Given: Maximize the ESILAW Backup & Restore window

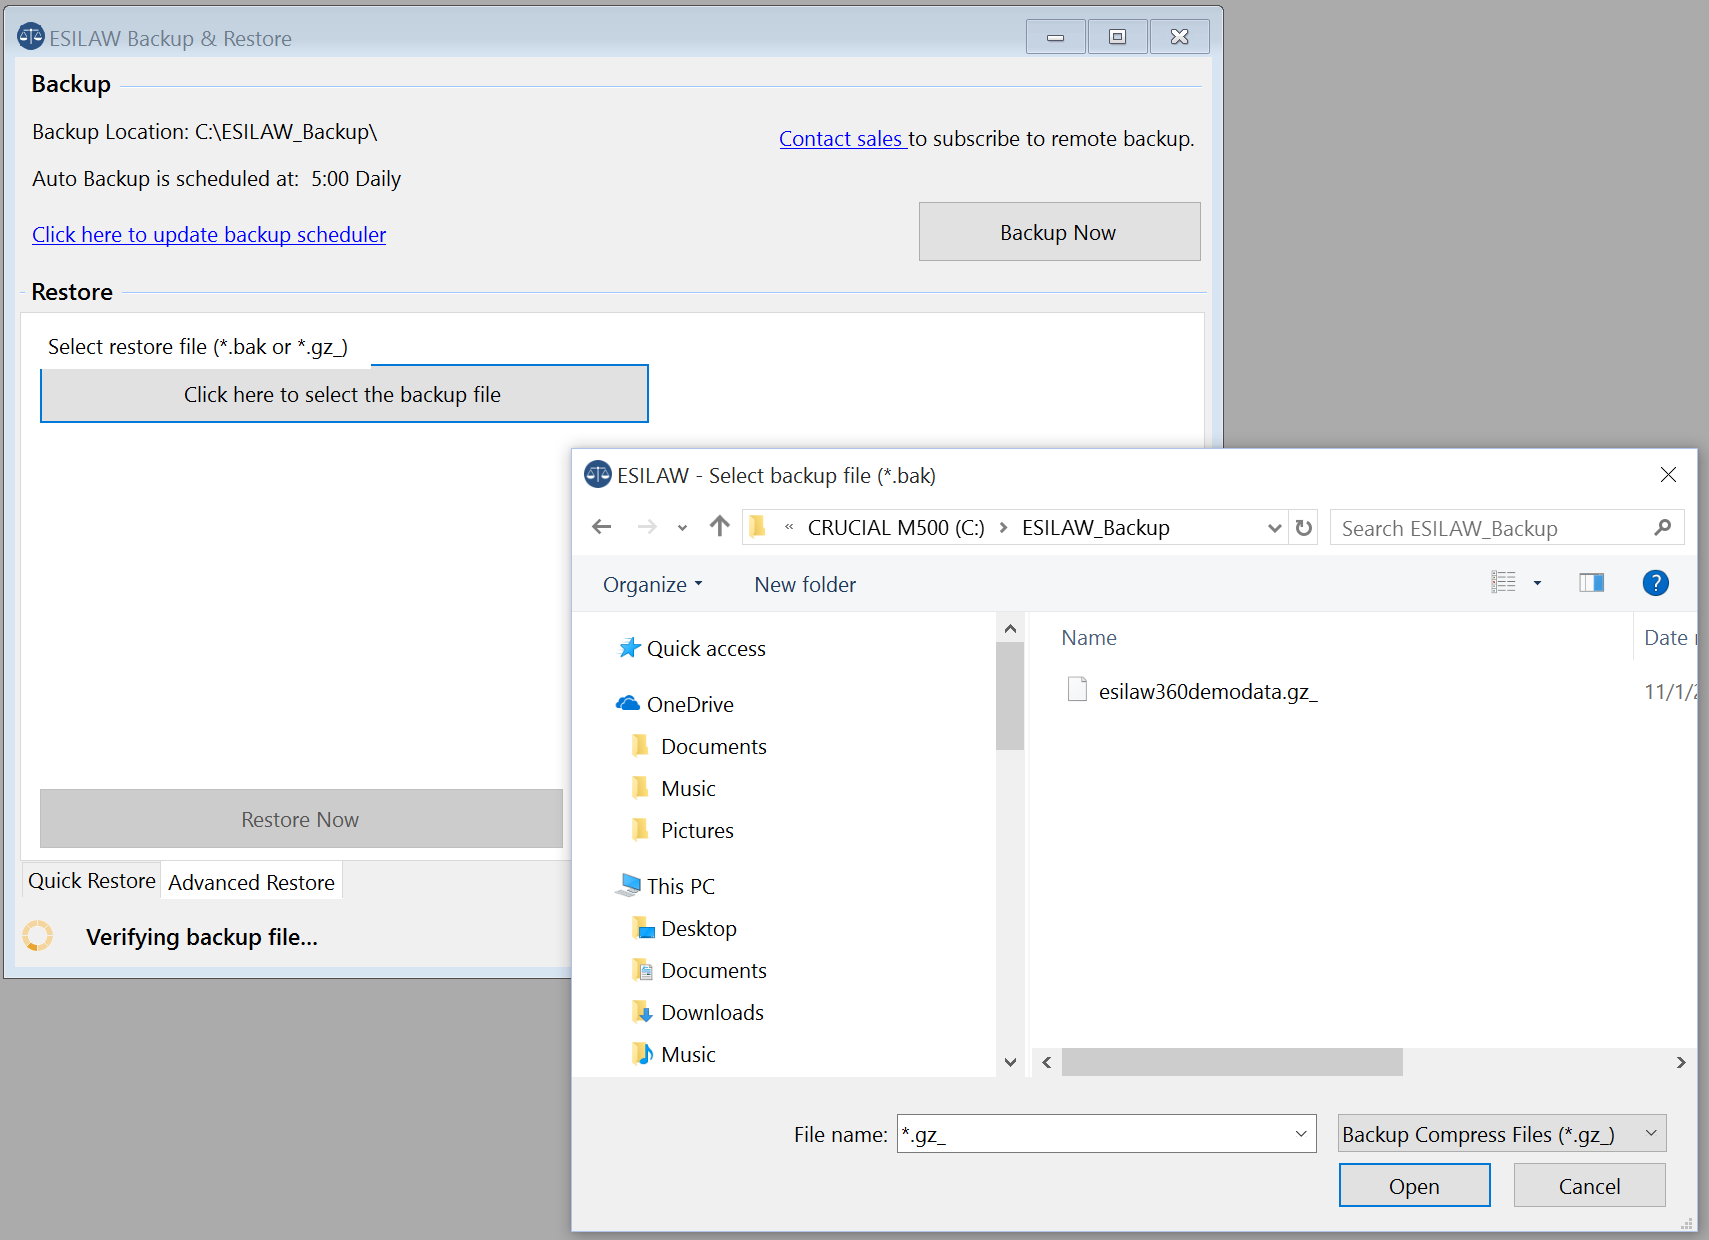Looking at the screenshot, I should [x=1117, y=37].
